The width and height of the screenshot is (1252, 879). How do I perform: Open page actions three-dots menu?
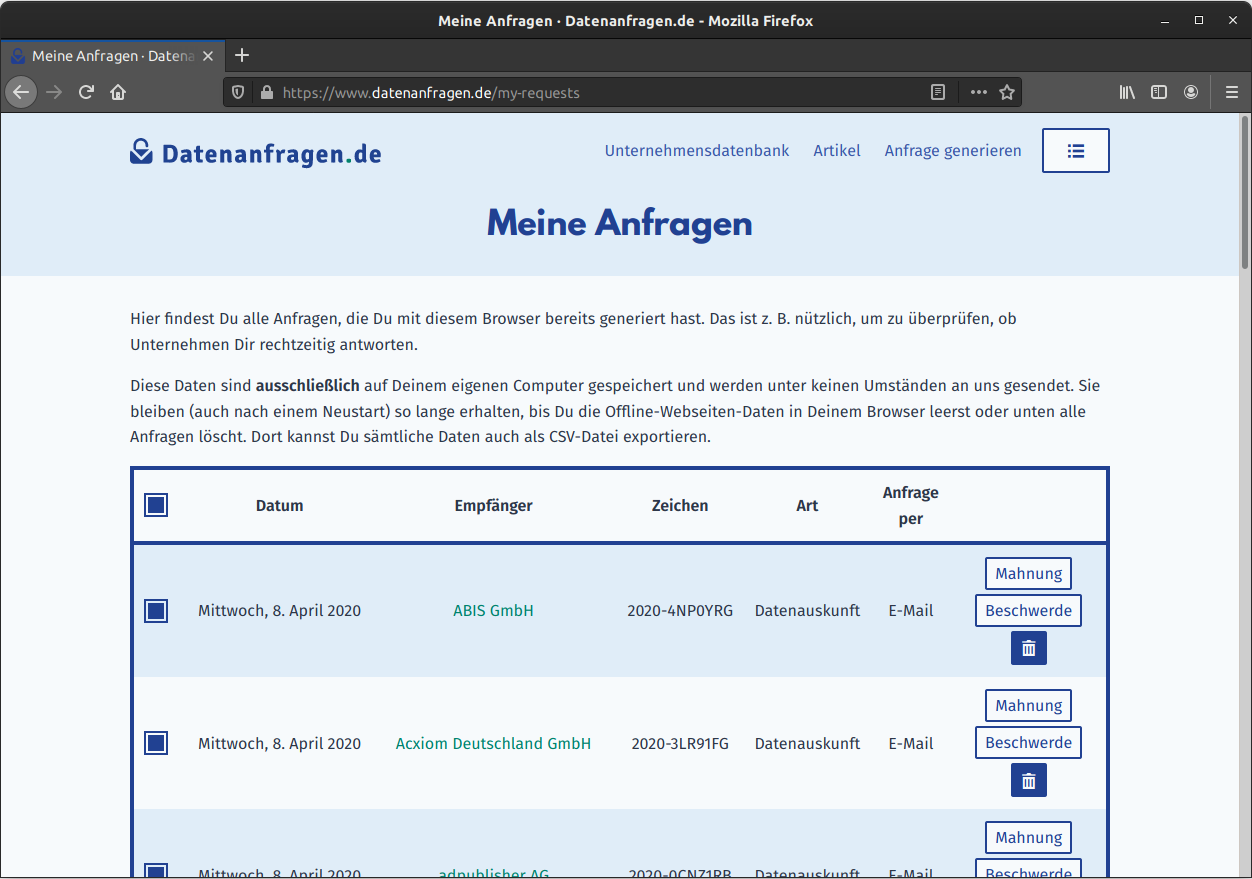(x=979, y=92)
